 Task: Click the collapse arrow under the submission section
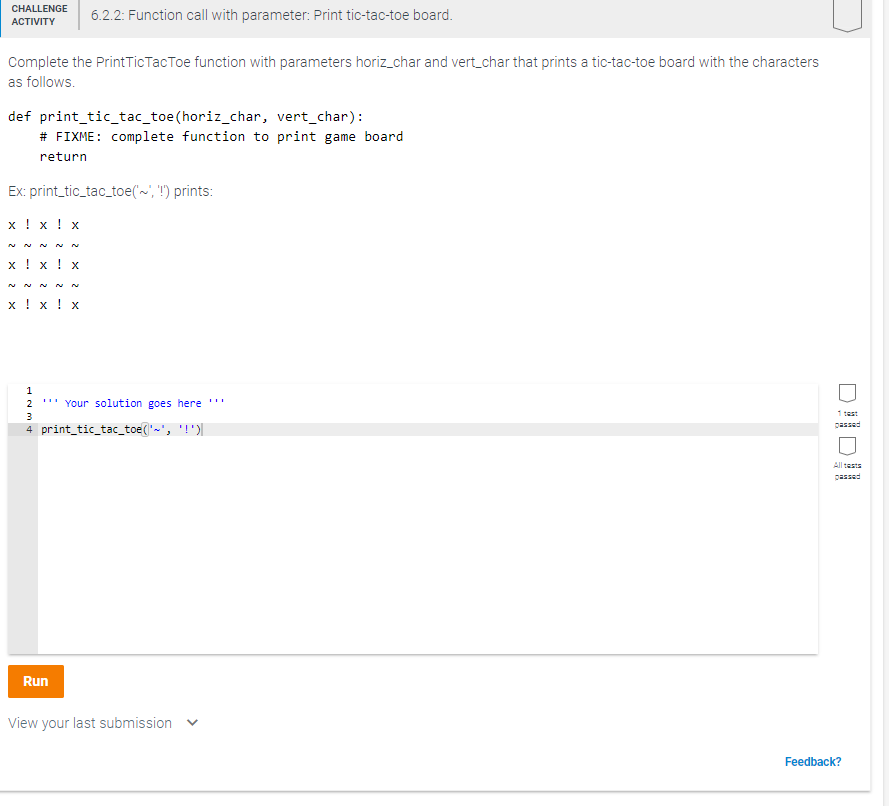192,722
